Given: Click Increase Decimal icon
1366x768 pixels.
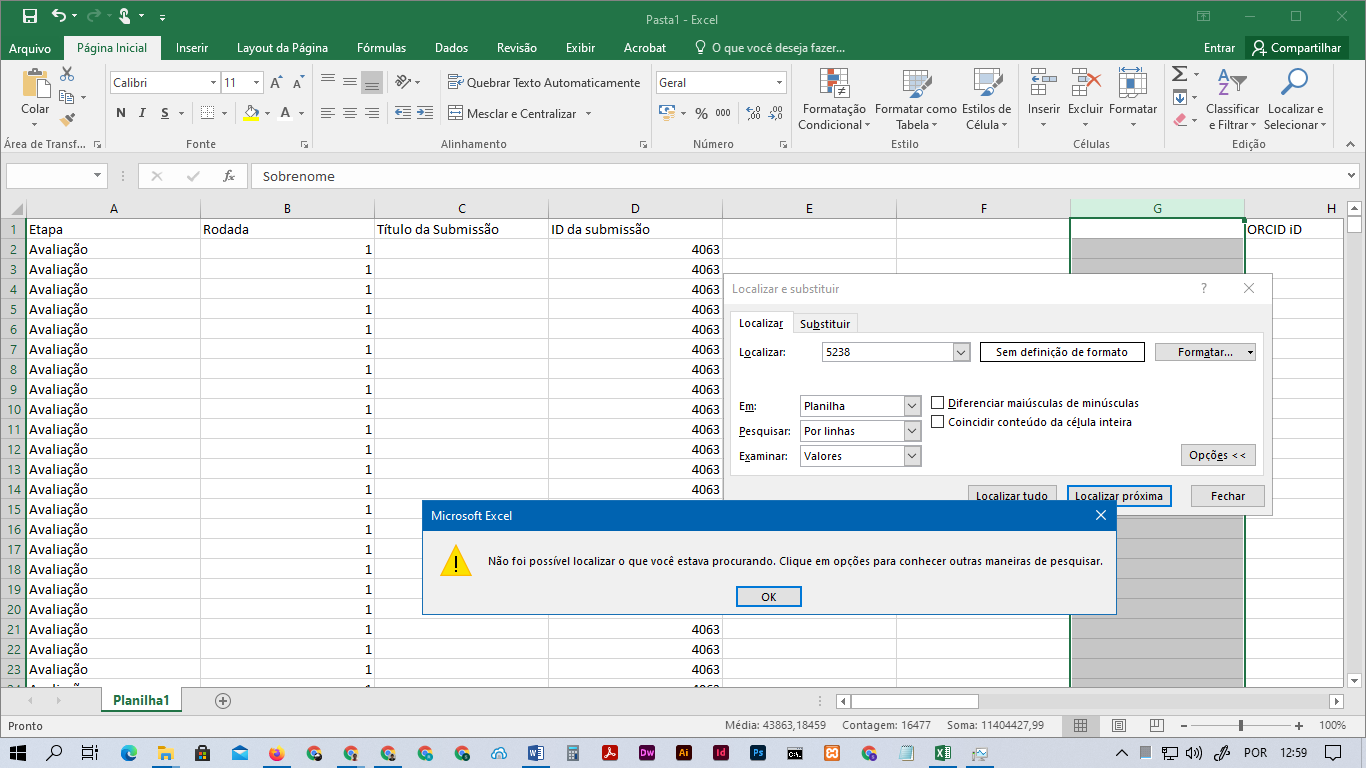Looking at the screenshot, I should [x=753, y=113].
